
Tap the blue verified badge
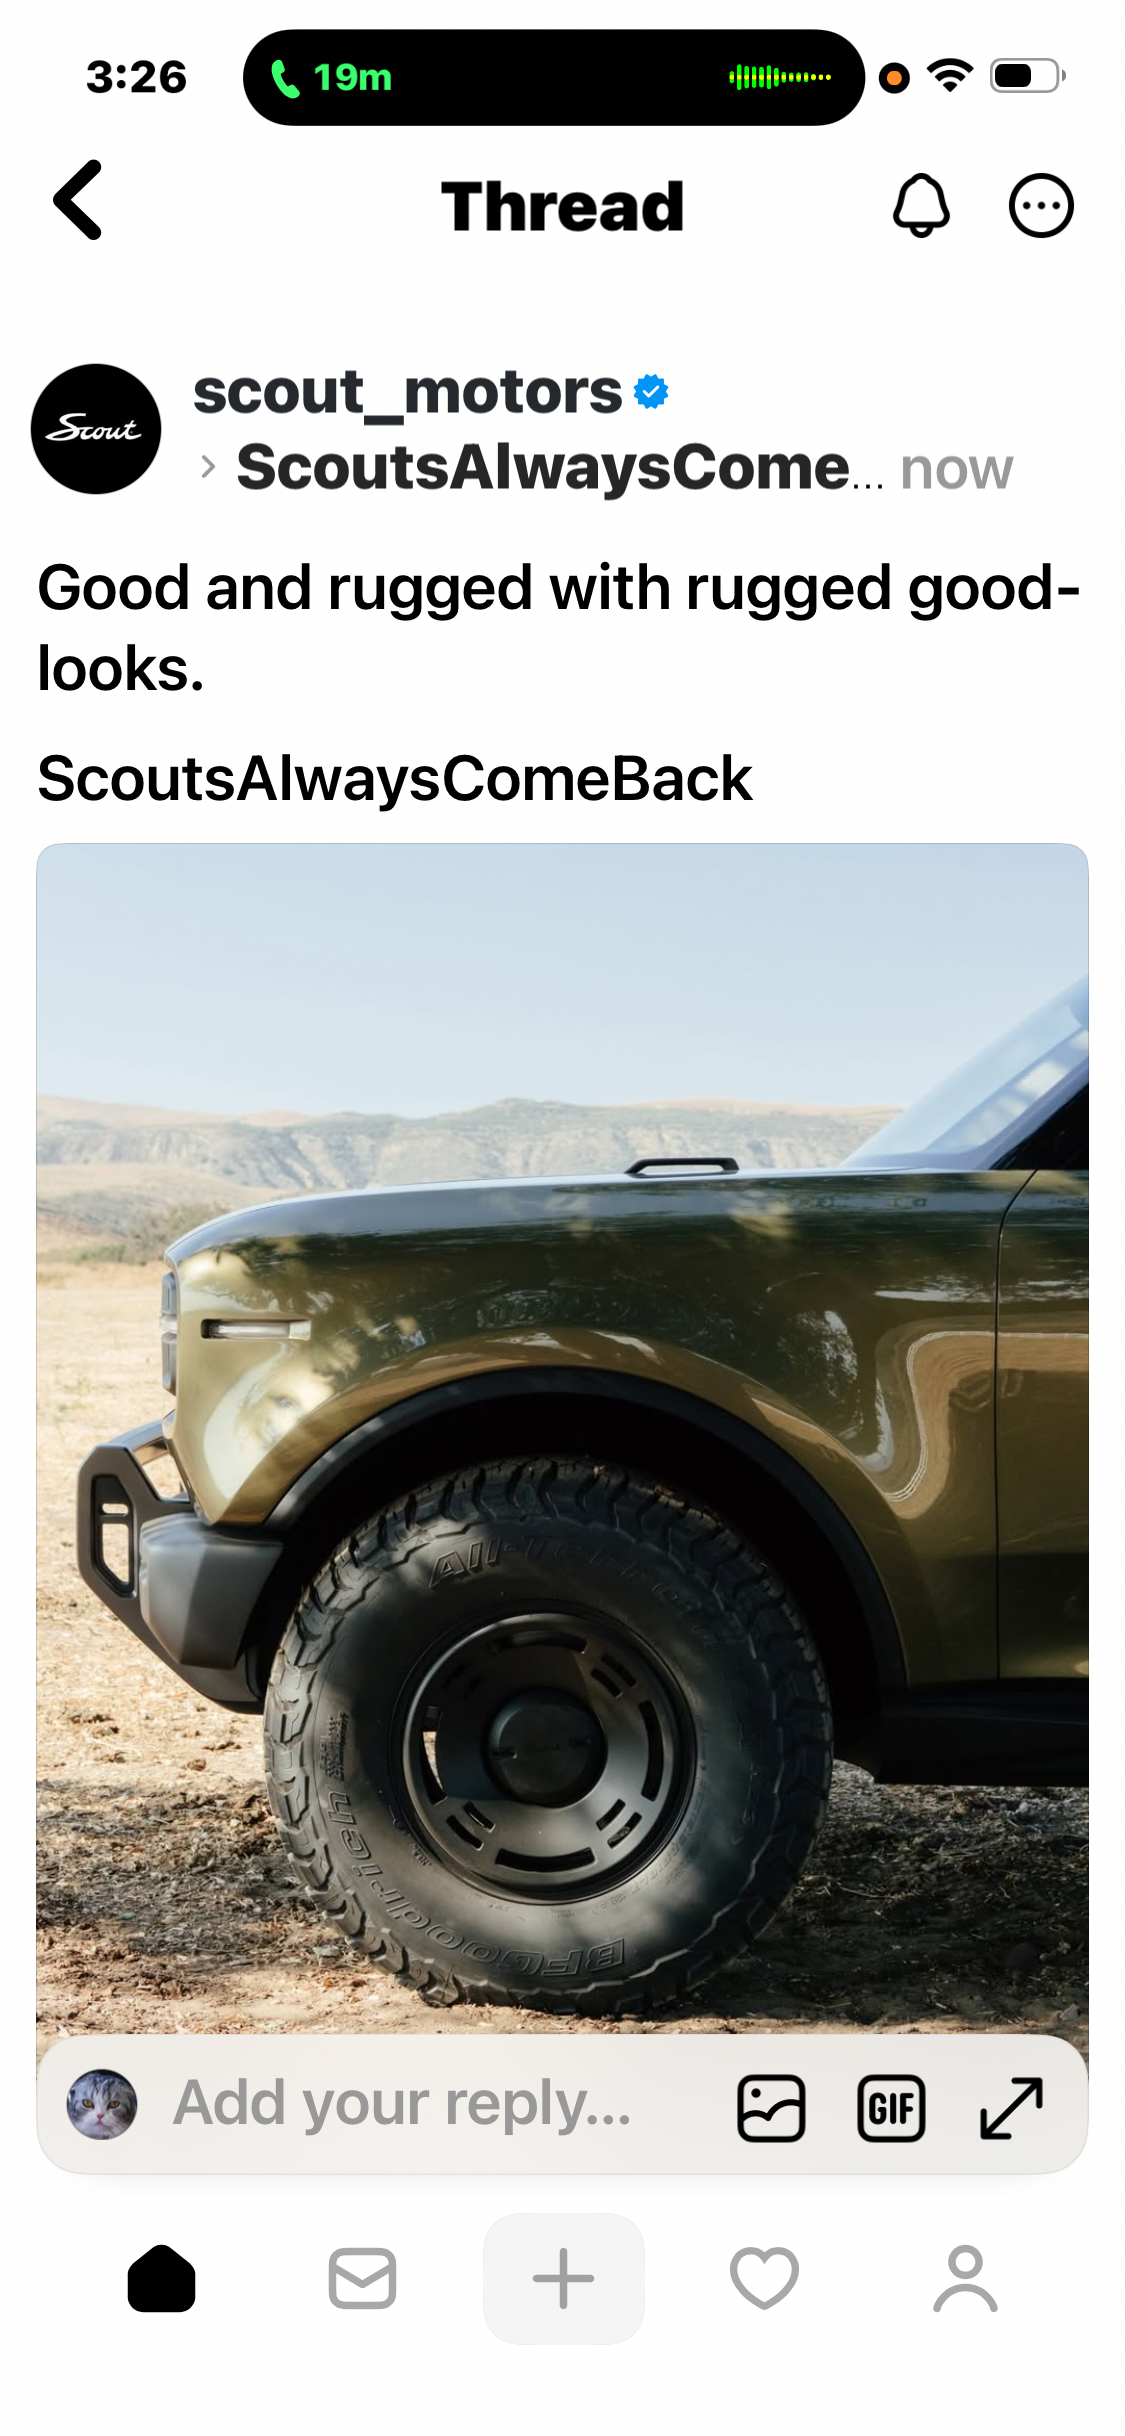651,392
